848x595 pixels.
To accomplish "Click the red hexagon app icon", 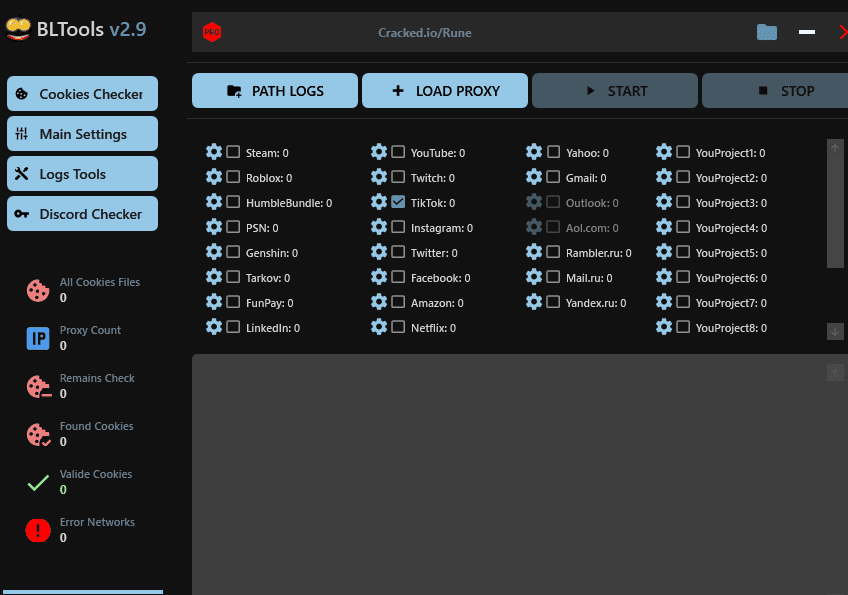I will pos(211,31).
